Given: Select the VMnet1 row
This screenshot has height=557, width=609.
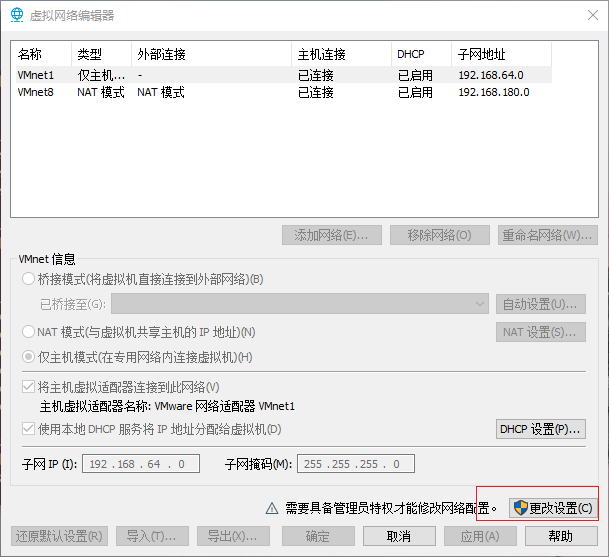Looking at the screenshot, I should (x=284, y=75).
